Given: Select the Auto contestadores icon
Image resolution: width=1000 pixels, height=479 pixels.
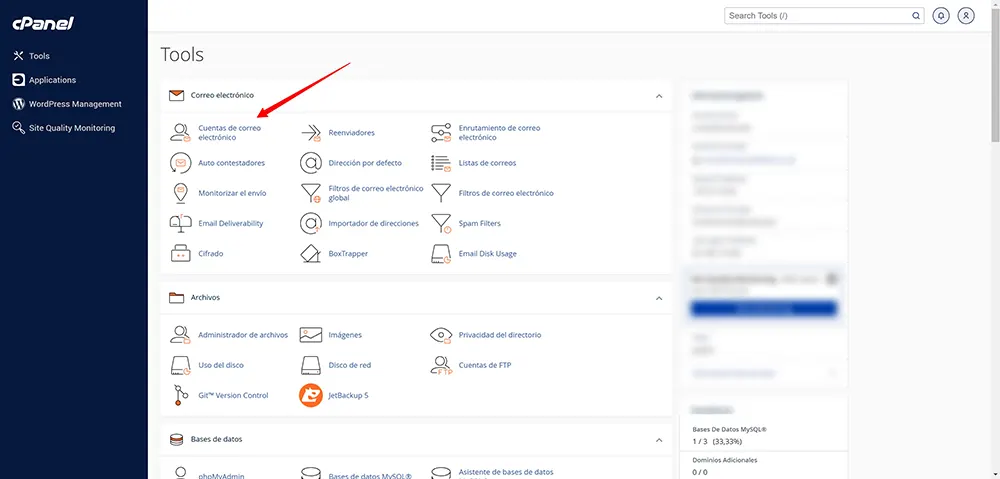Looking at the screenshot, I should click(180, 162).
